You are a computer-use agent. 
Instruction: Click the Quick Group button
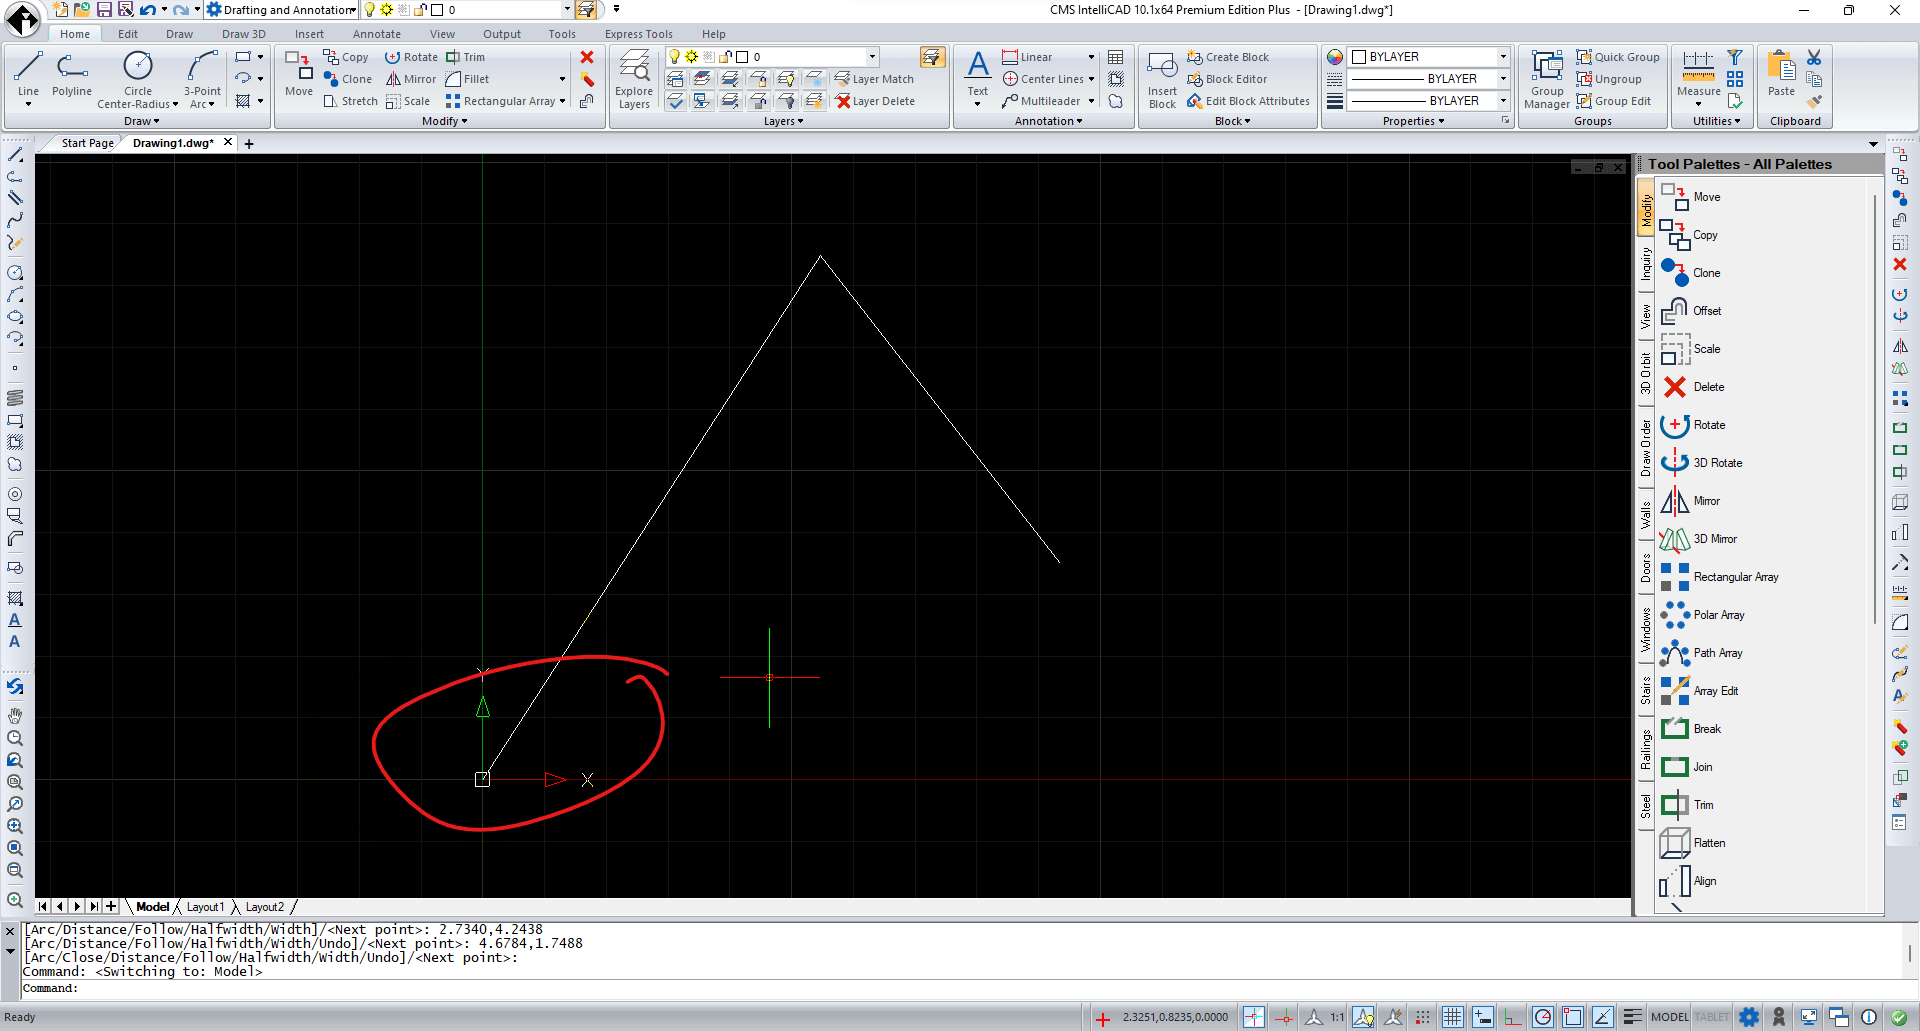click(x=1617, y=57)
